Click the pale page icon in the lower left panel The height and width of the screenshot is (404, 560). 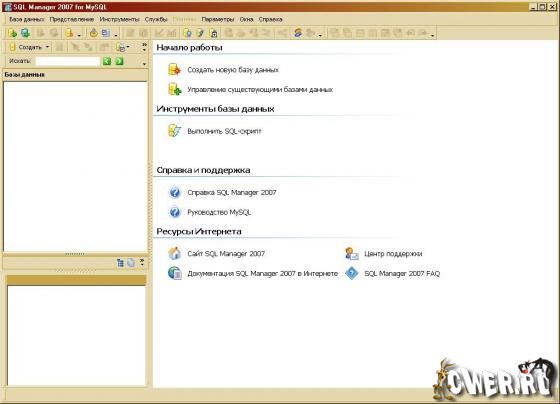[131, 263]
